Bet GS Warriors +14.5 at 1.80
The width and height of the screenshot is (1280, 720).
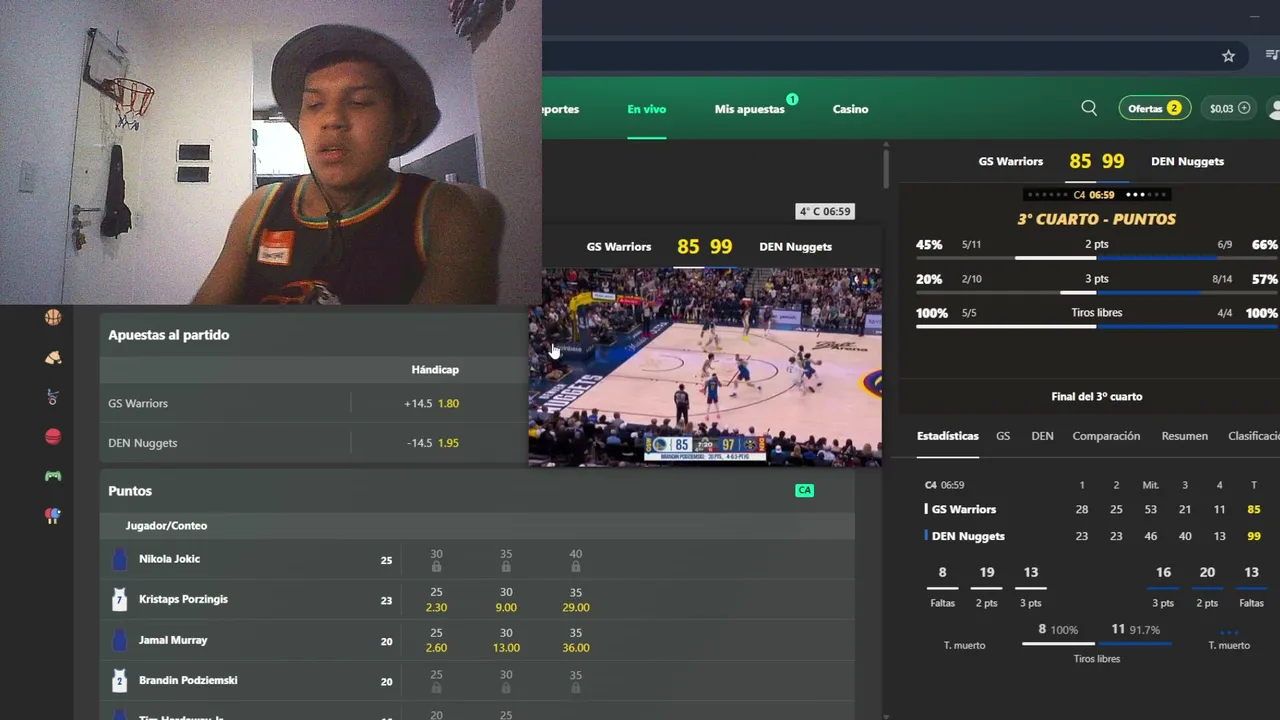pyautogui.click(x=432, y=403)
